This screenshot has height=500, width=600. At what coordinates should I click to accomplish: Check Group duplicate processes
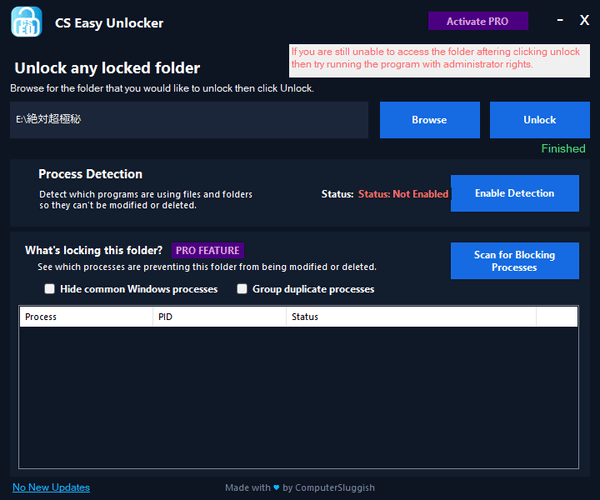[242, 289]
